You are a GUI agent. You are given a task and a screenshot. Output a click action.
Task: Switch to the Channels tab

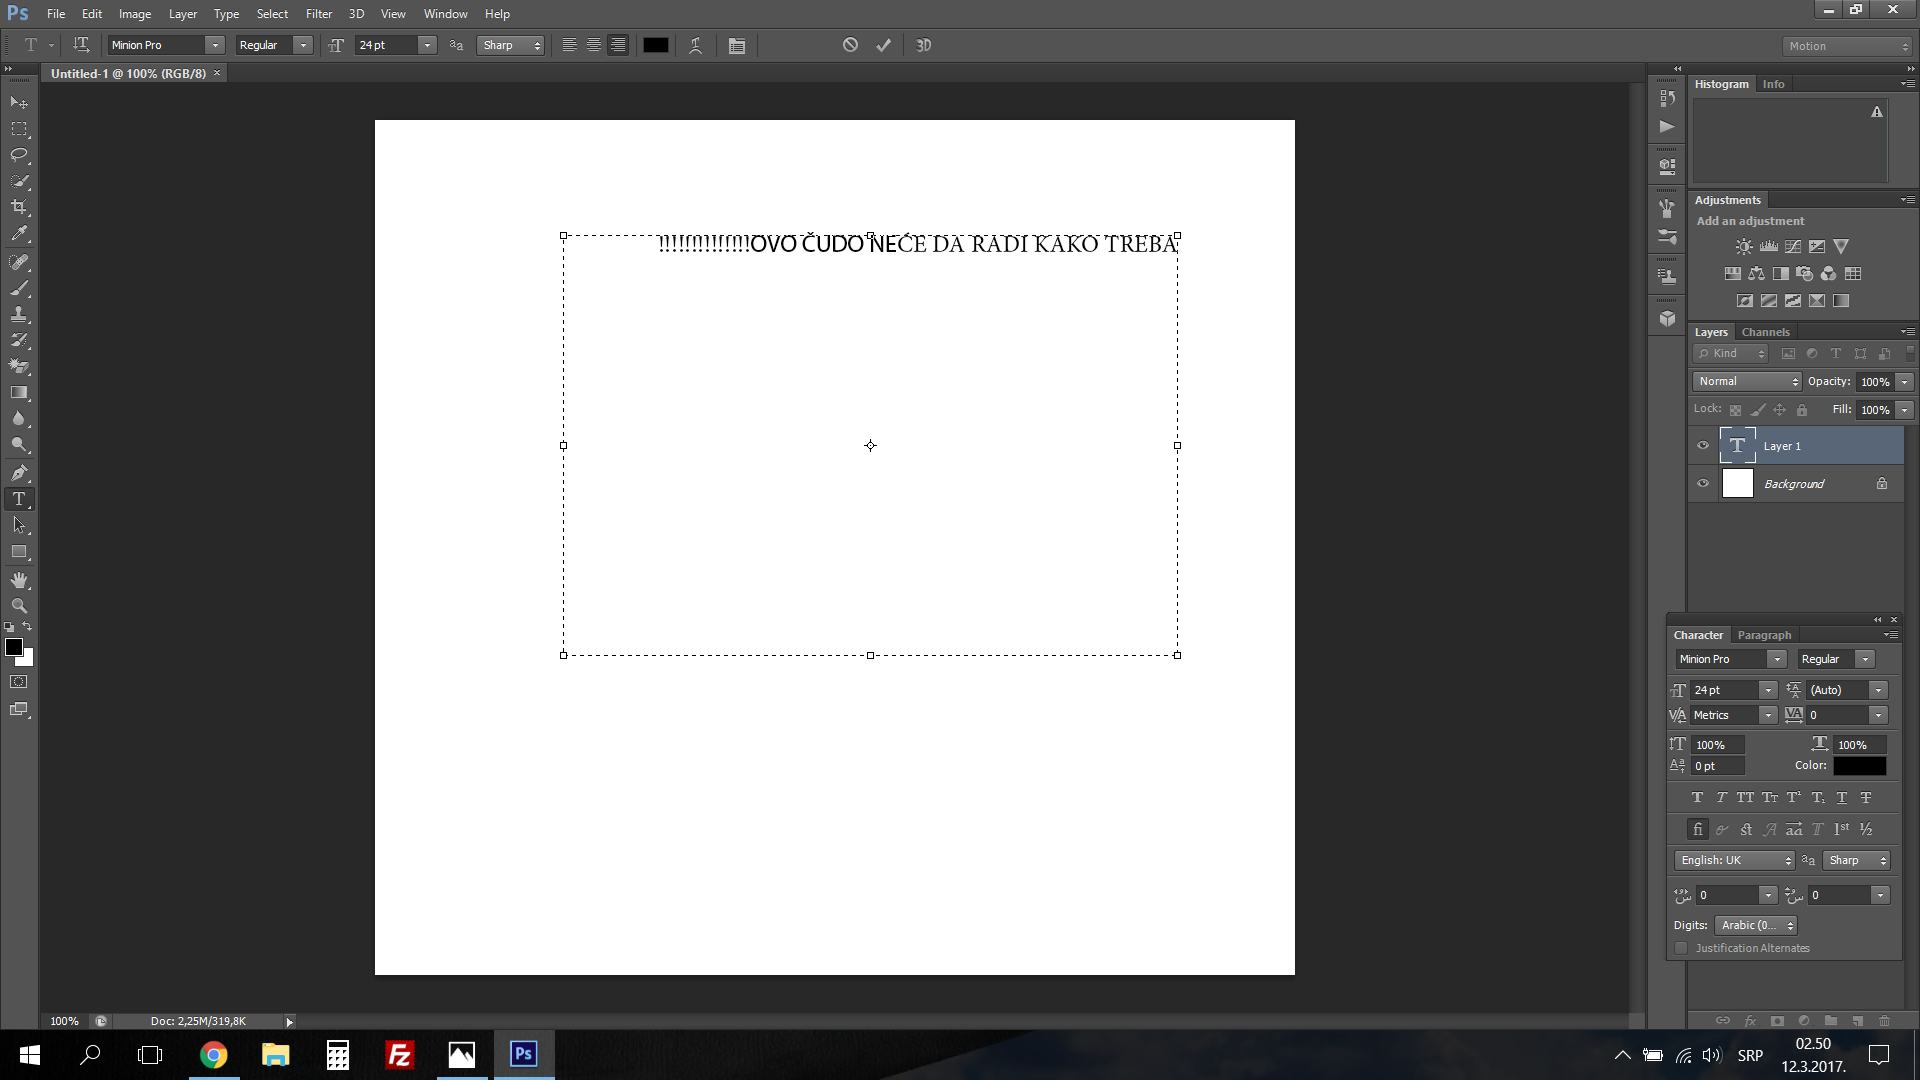pos(1765,332)
